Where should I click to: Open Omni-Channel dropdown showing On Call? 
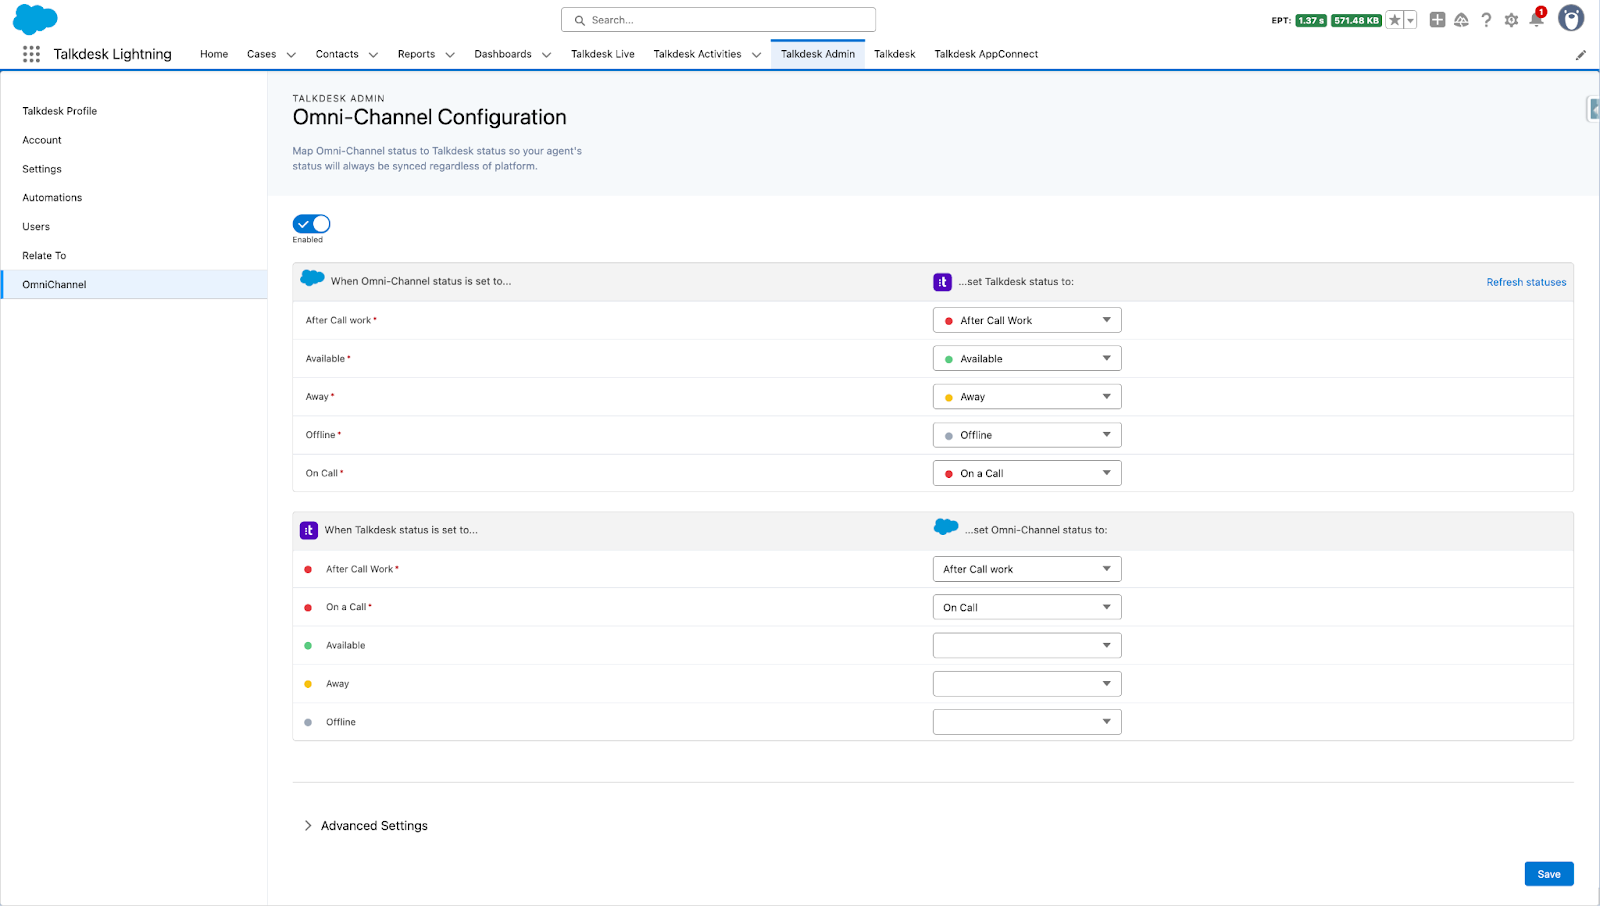point(1027,607)
